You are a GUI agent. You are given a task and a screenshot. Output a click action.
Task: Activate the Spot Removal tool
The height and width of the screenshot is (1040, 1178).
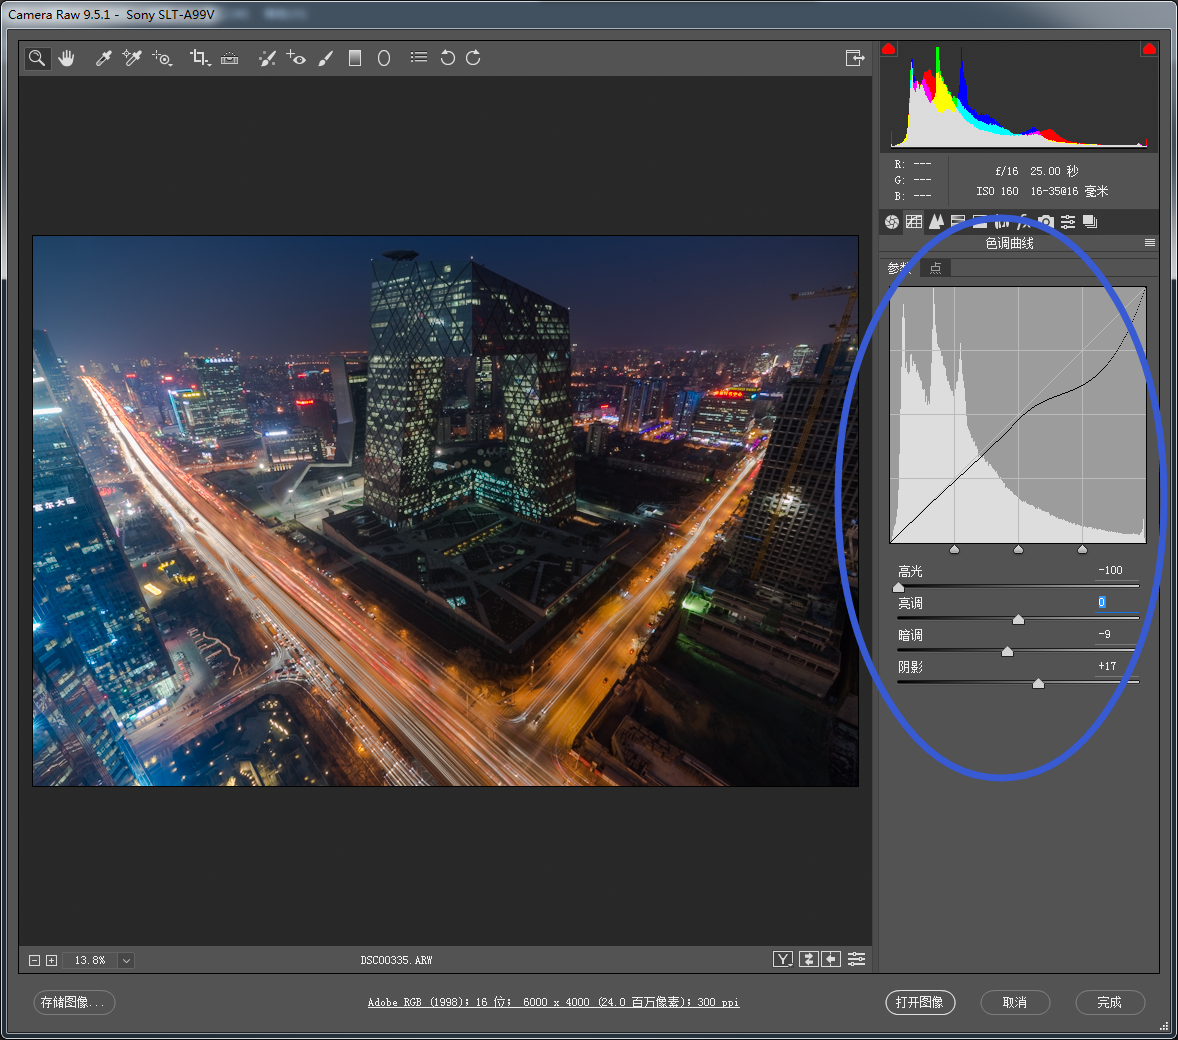(x=267, y=58)
